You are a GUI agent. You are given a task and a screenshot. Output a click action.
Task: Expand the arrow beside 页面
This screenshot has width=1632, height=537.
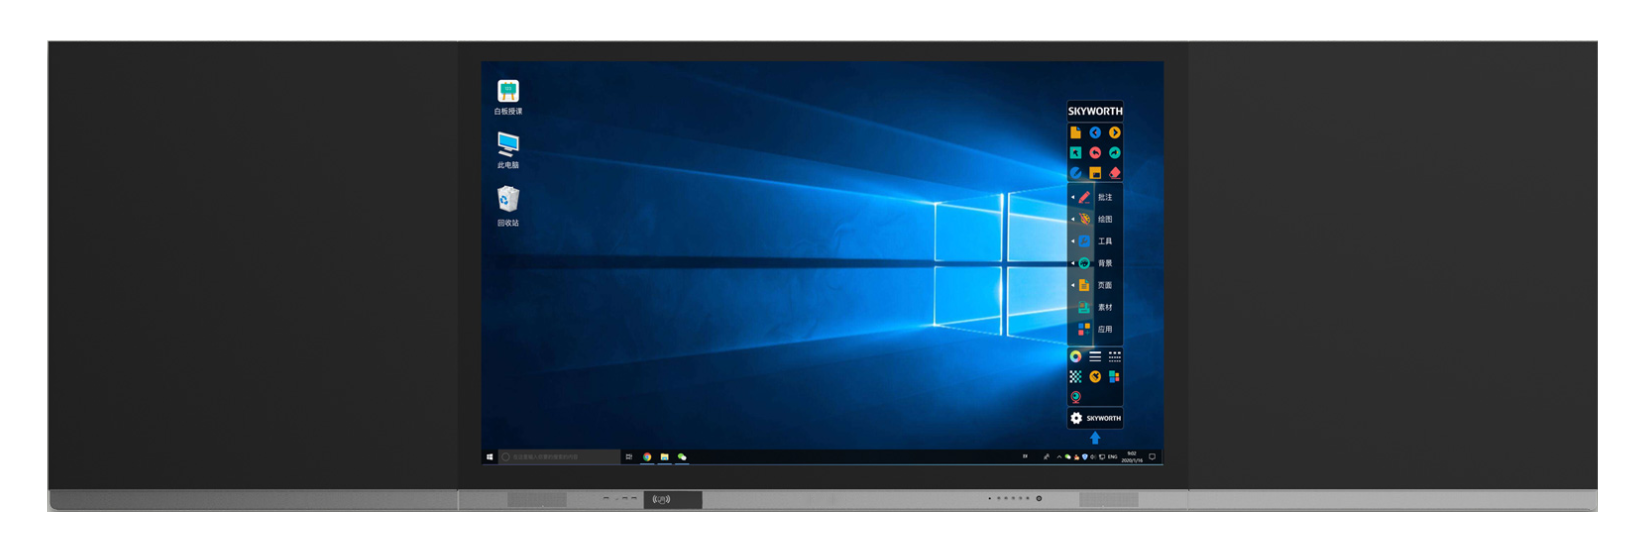tap(1073, 285)
